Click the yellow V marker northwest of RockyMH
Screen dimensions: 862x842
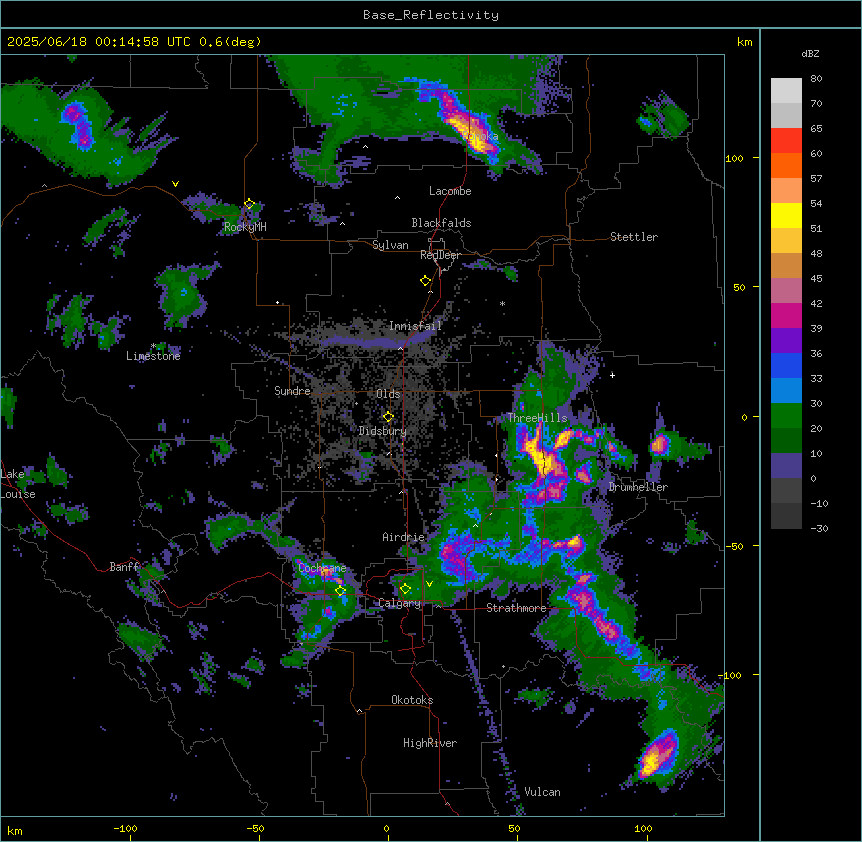click(x=175, y=184)
